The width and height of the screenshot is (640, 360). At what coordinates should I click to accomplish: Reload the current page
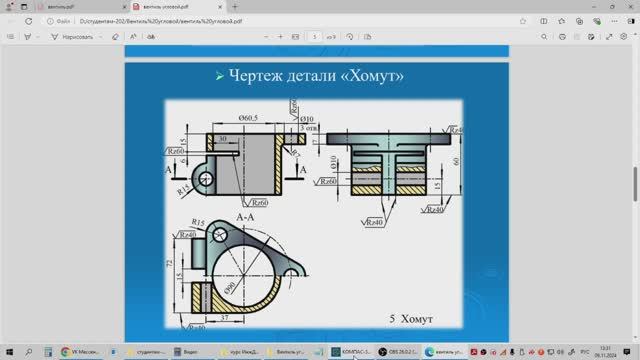click(28, 21)
